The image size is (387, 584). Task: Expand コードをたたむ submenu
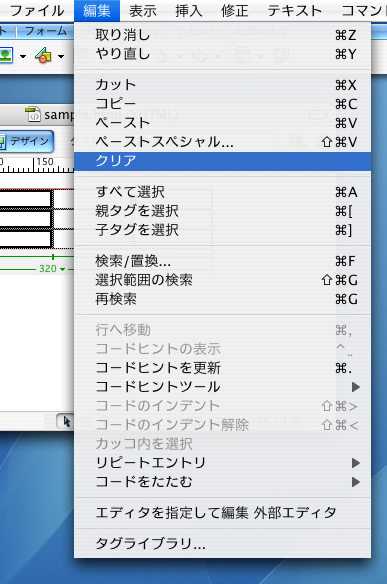coord(222,482)
